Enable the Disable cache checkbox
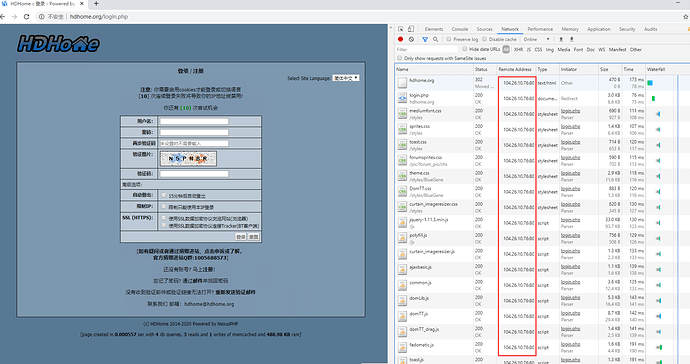This screenshot has width=690, height=364. coord(484,39)
